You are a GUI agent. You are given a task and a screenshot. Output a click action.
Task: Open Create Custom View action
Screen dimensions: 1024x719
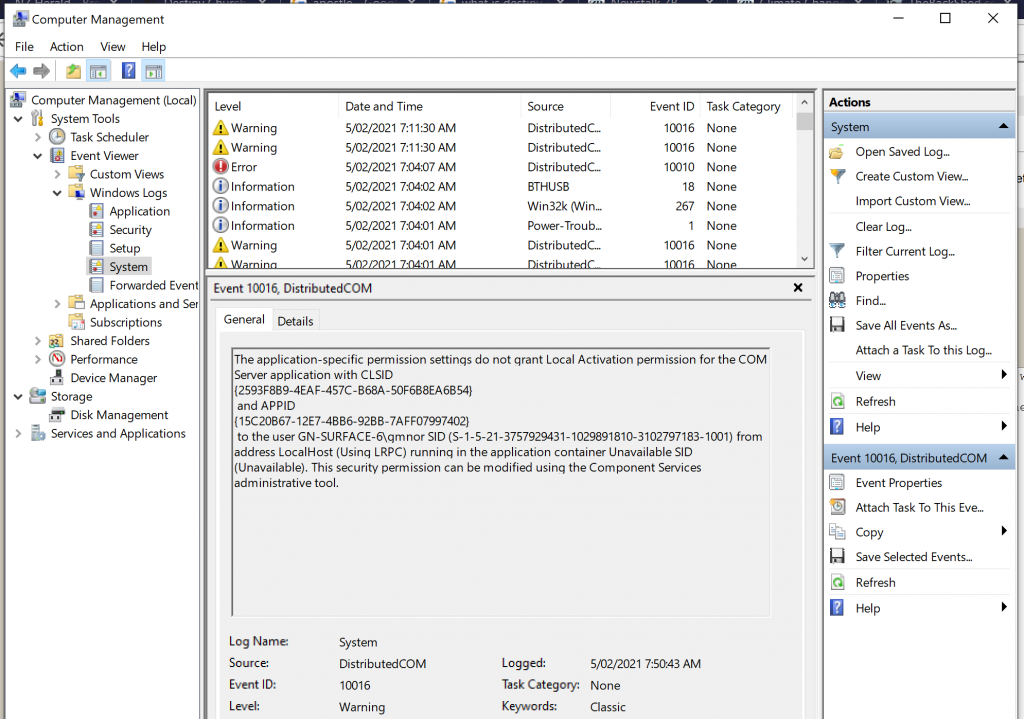[911, 176]
